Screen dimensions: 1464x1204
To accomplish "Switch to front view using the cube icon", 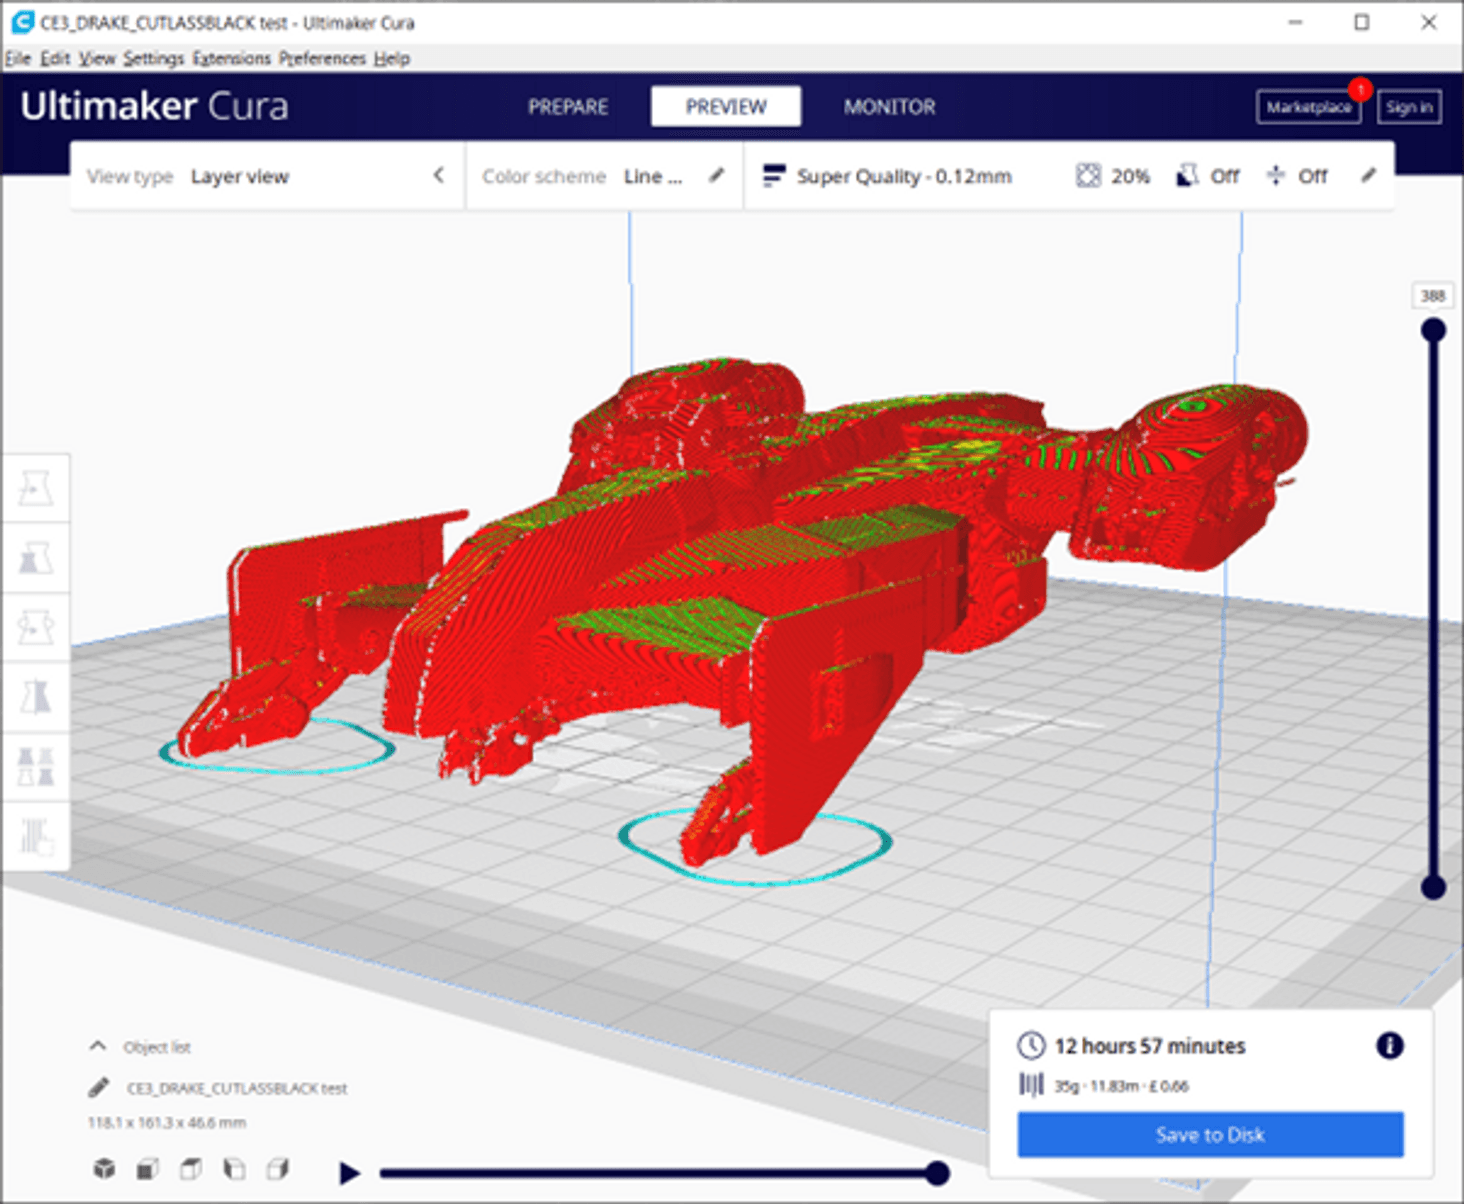I will 146,1167.
